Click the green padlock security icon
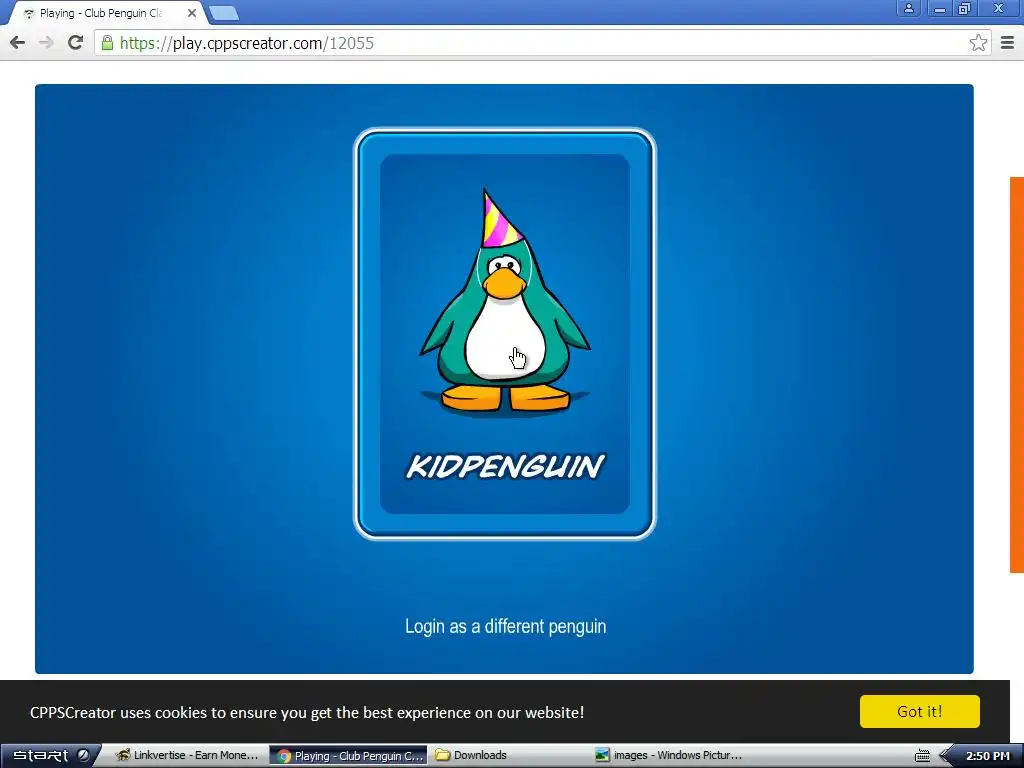1024x768 pixels. 107,43
